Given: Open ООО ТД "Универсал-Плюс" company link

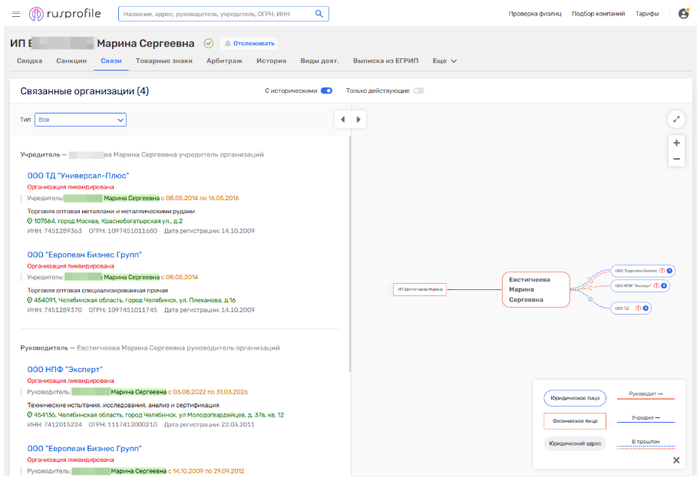Looking at the screenshot, I should point(78,176).
